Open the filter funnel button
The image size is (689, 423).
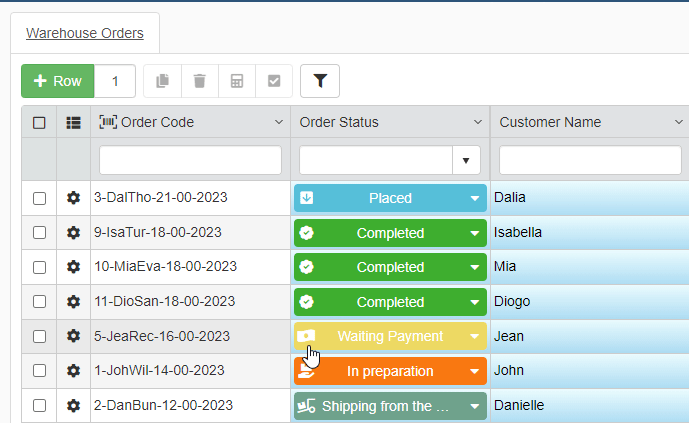pyautogui.click(x=320, y=81)
